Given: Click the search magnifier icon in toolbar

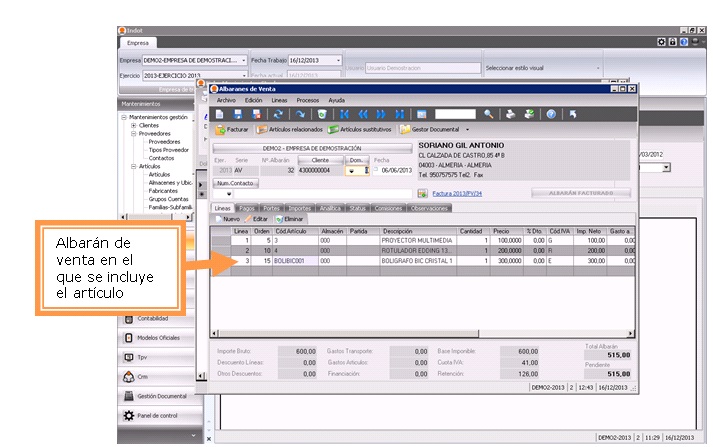Looking at the screenshot, I should (490, 114).
